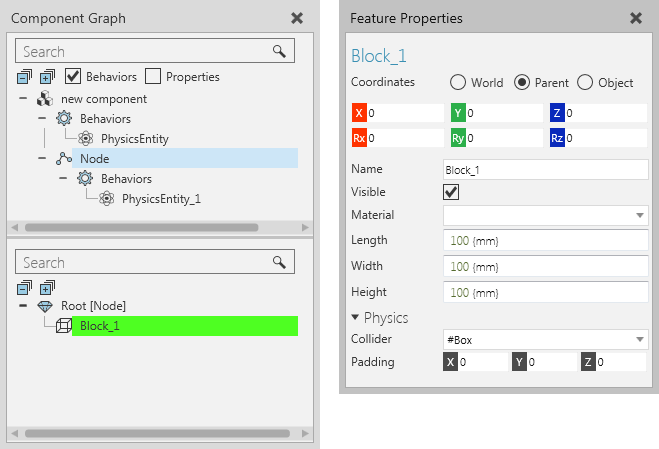
Task: Click expand-all icon in Component Graph top pane
Action: pos(47,77)
